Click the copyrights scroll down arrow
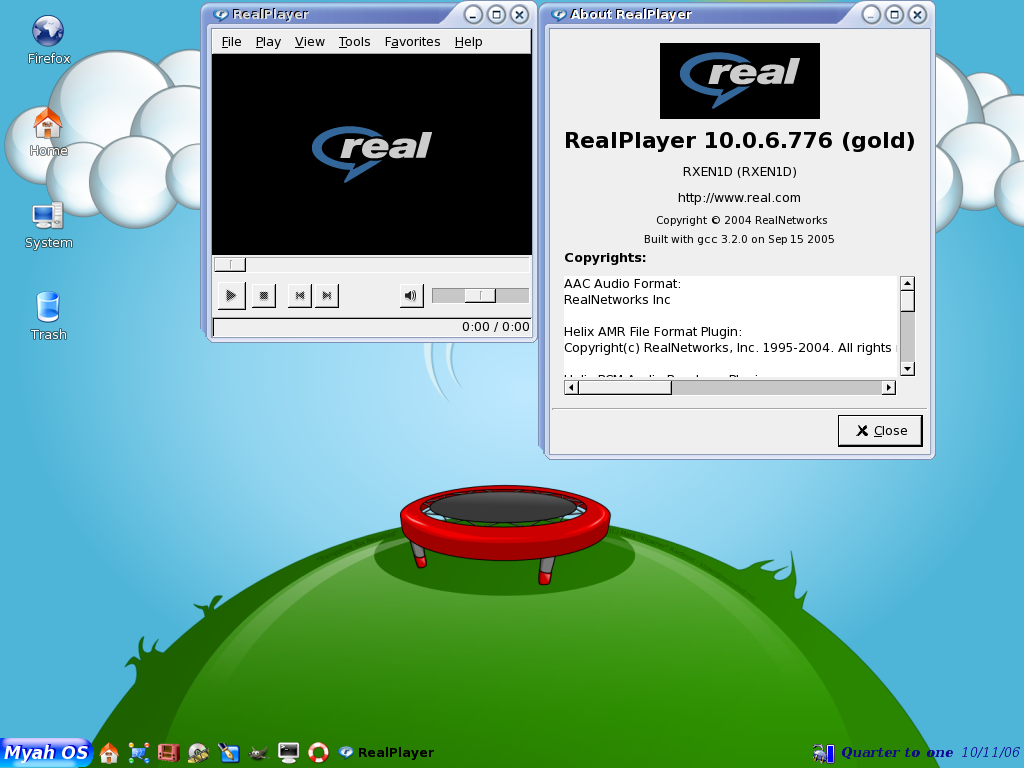Screen dimensions: 1024x768 [907, 369]
